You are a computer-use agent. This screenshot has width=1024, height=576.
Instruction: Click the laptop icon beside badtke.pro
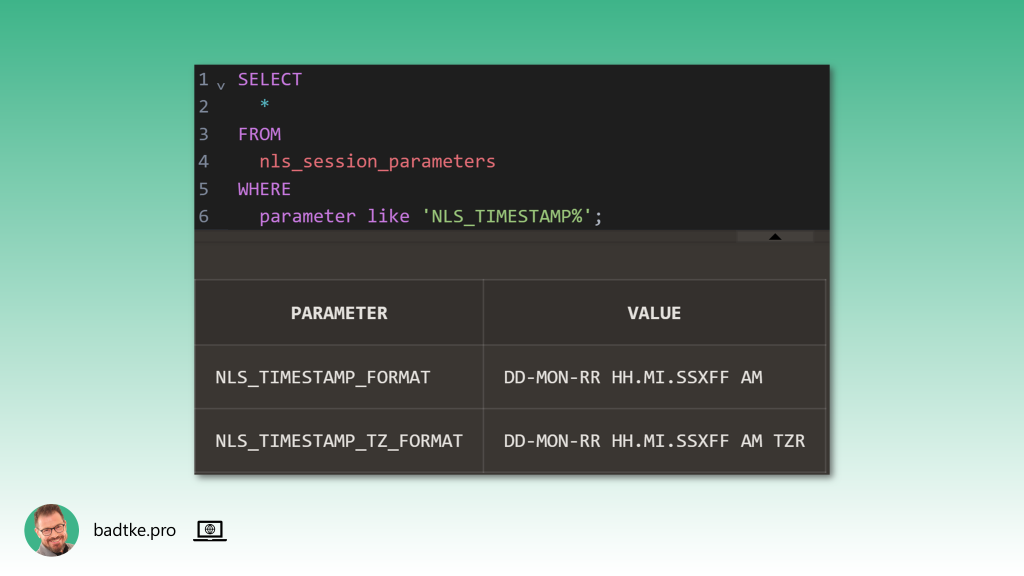click(210, 531)
